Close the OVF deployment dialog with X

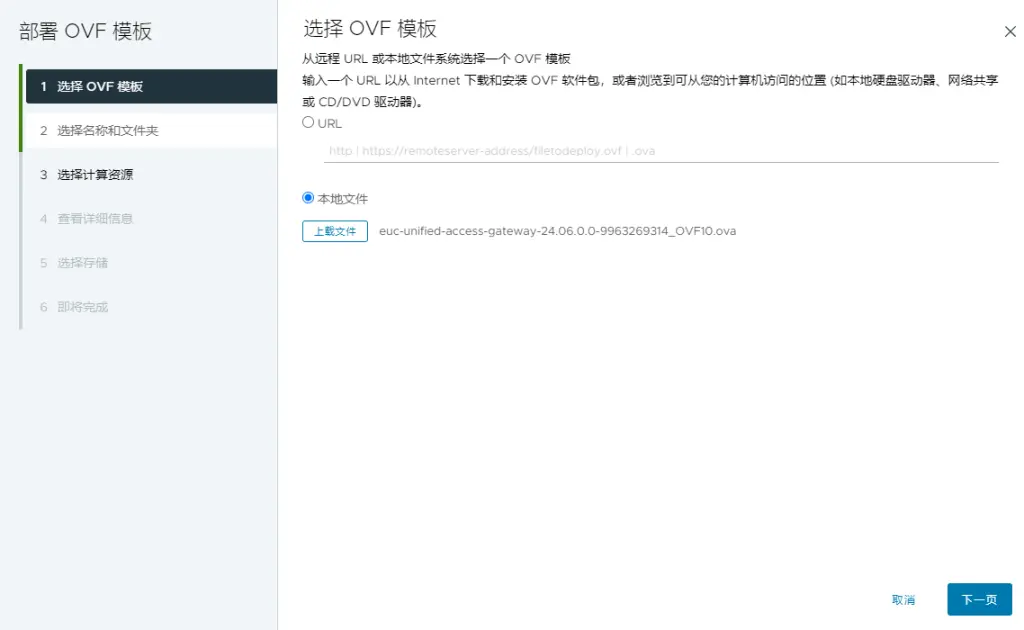click(x=1010, y=32)
